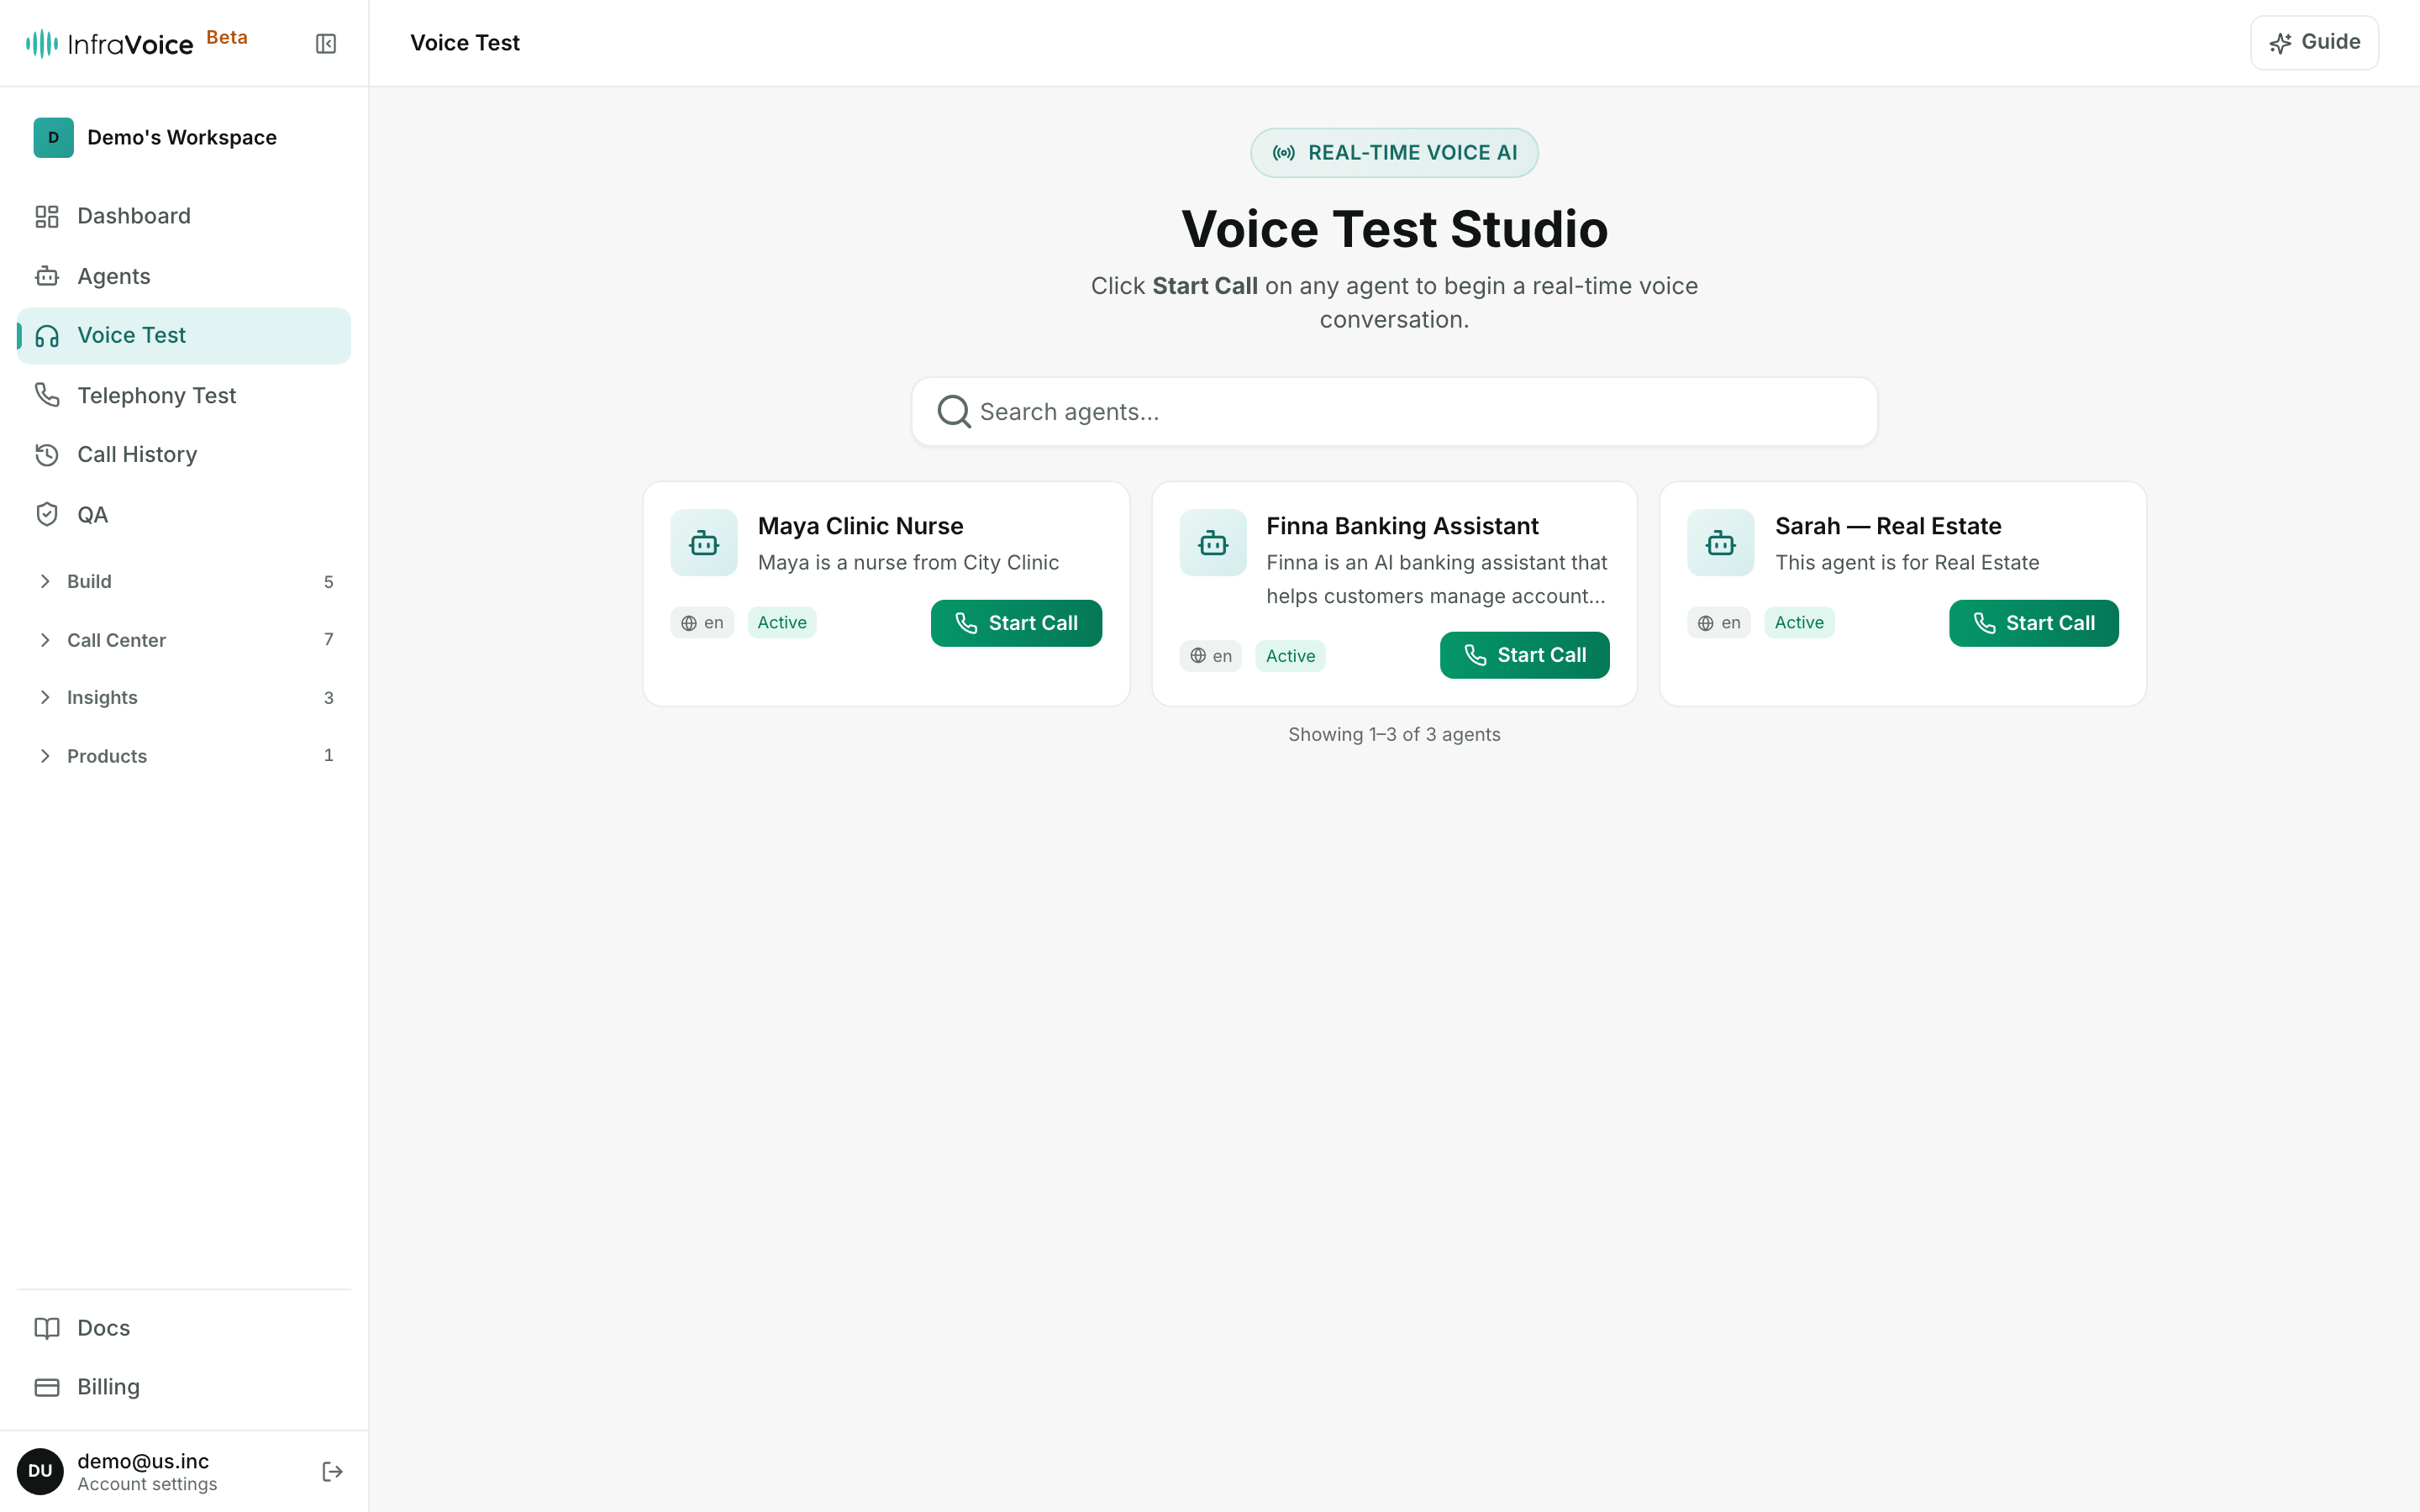Click 'Maya is a nurse from City Clinic'

tap(908, 563)
